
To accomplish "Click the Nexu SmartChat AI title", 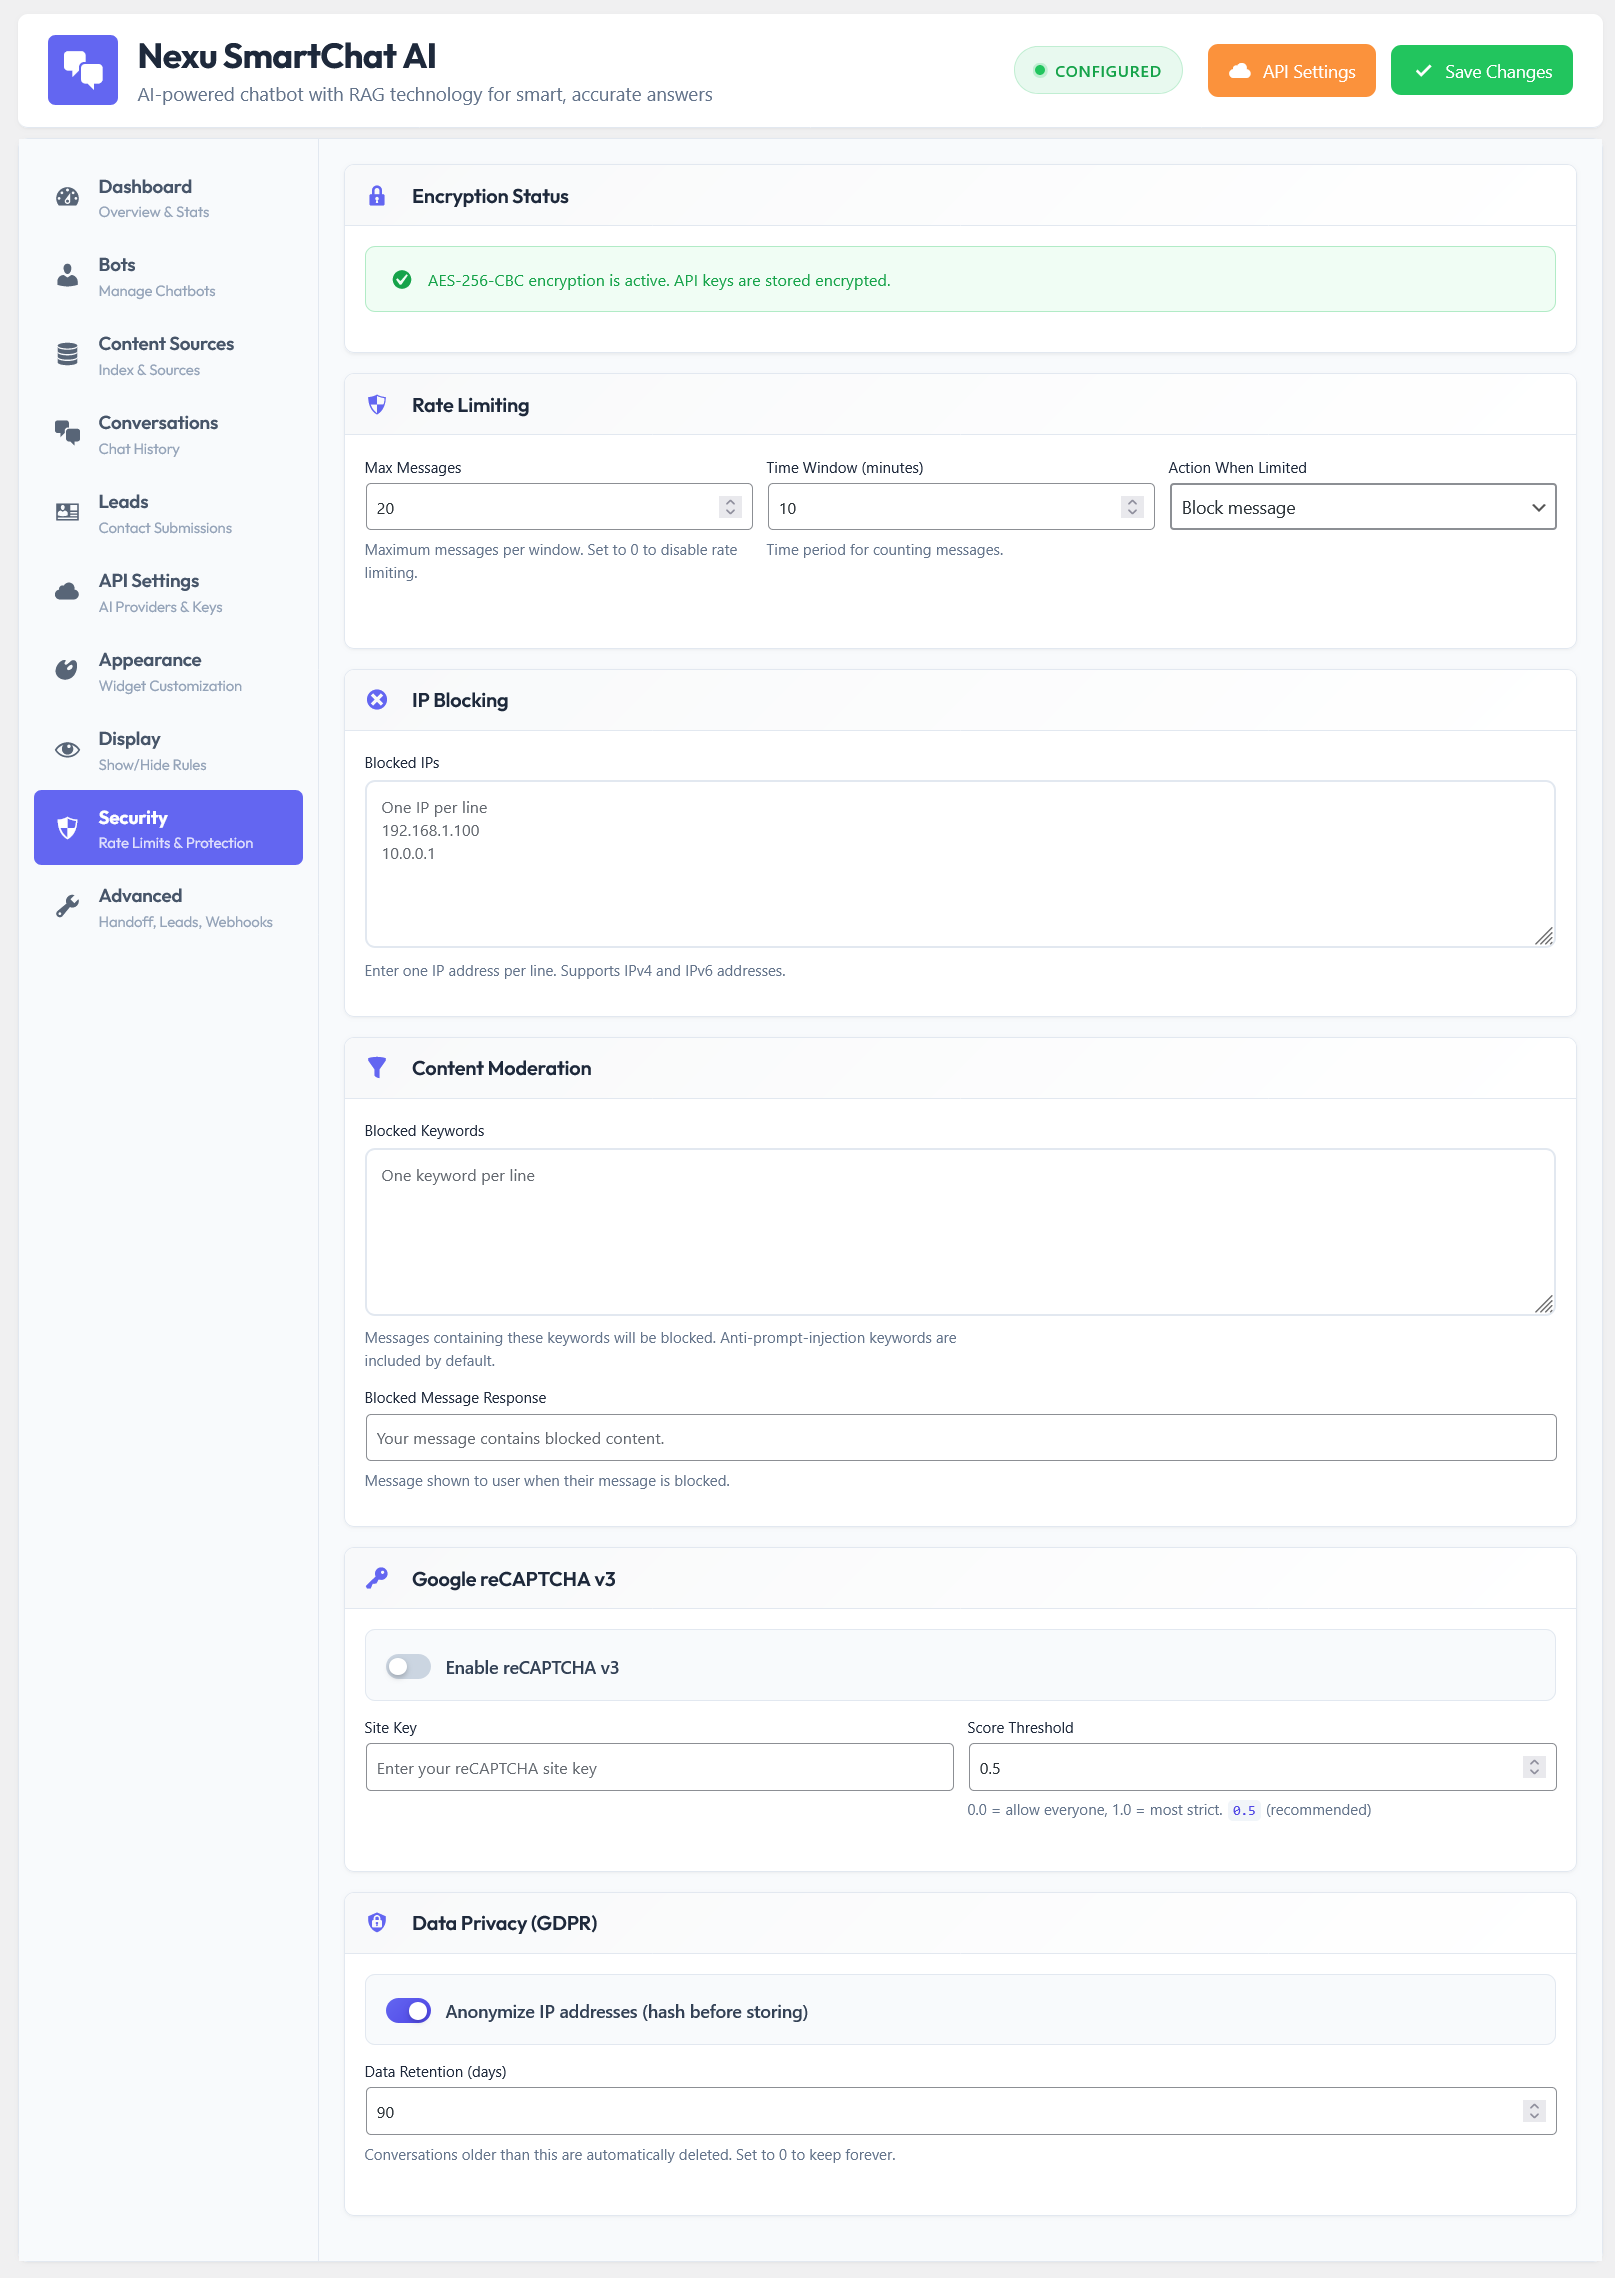I will pos(287,56).
